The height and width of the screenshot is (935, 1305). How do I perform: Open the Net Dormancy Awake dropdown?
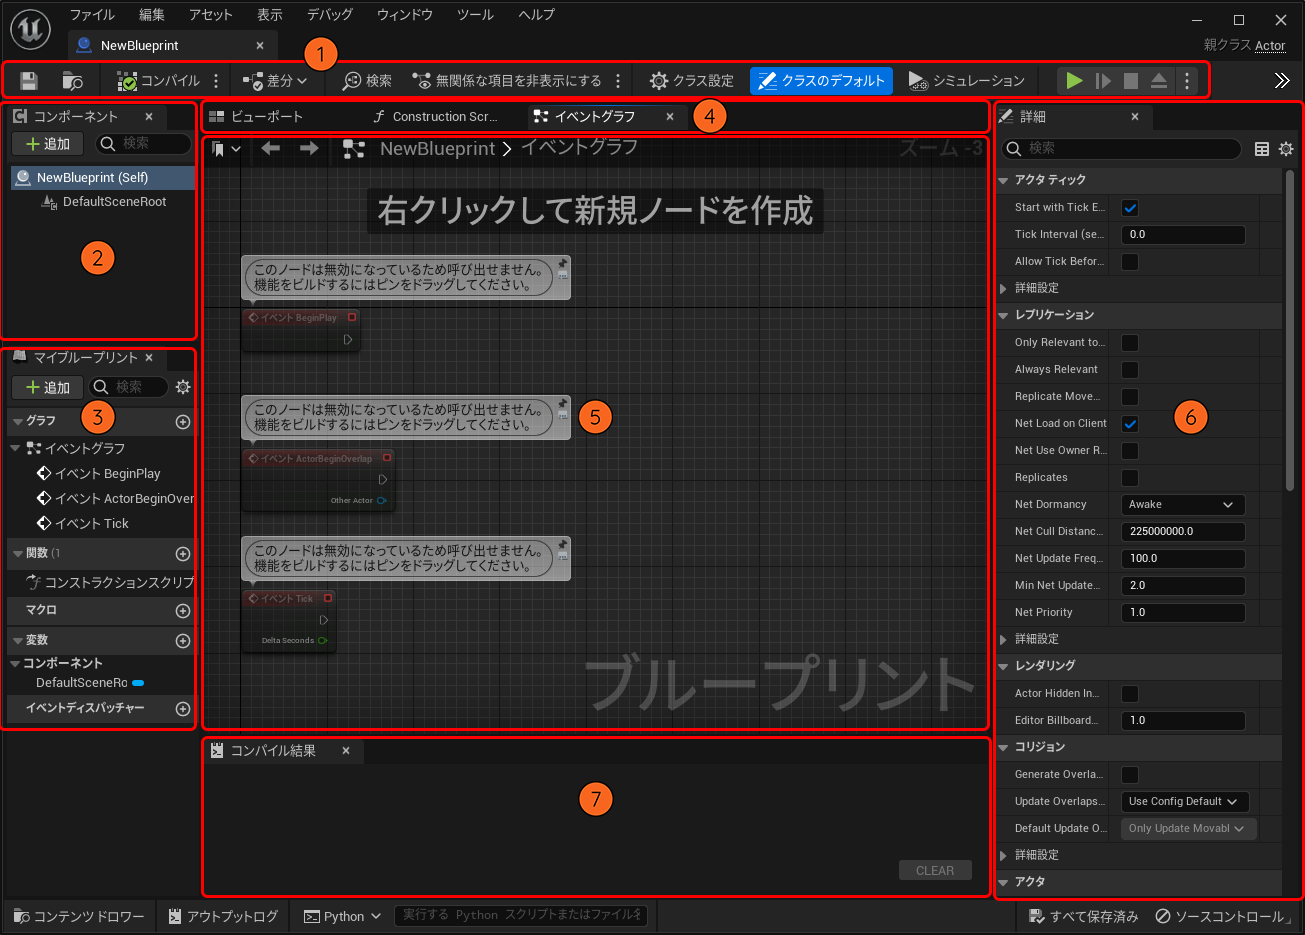[1182, 505]
